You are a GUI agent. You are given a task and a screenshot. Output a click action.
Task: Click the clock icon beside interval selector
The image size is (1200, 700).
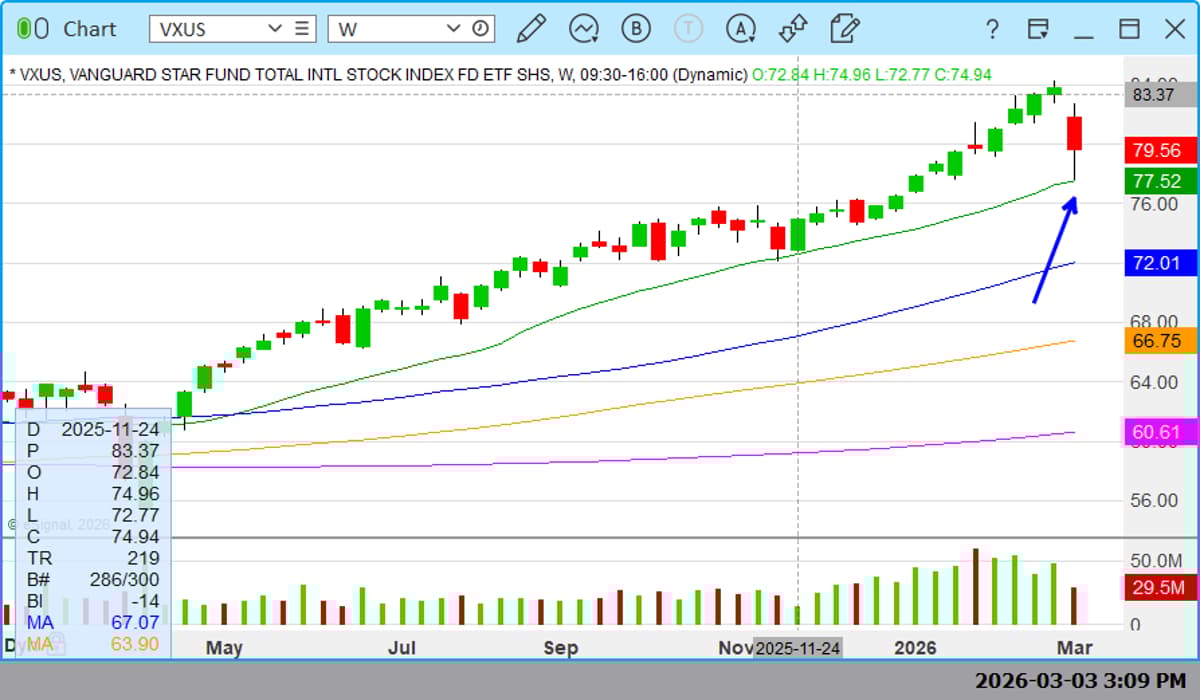481,28
